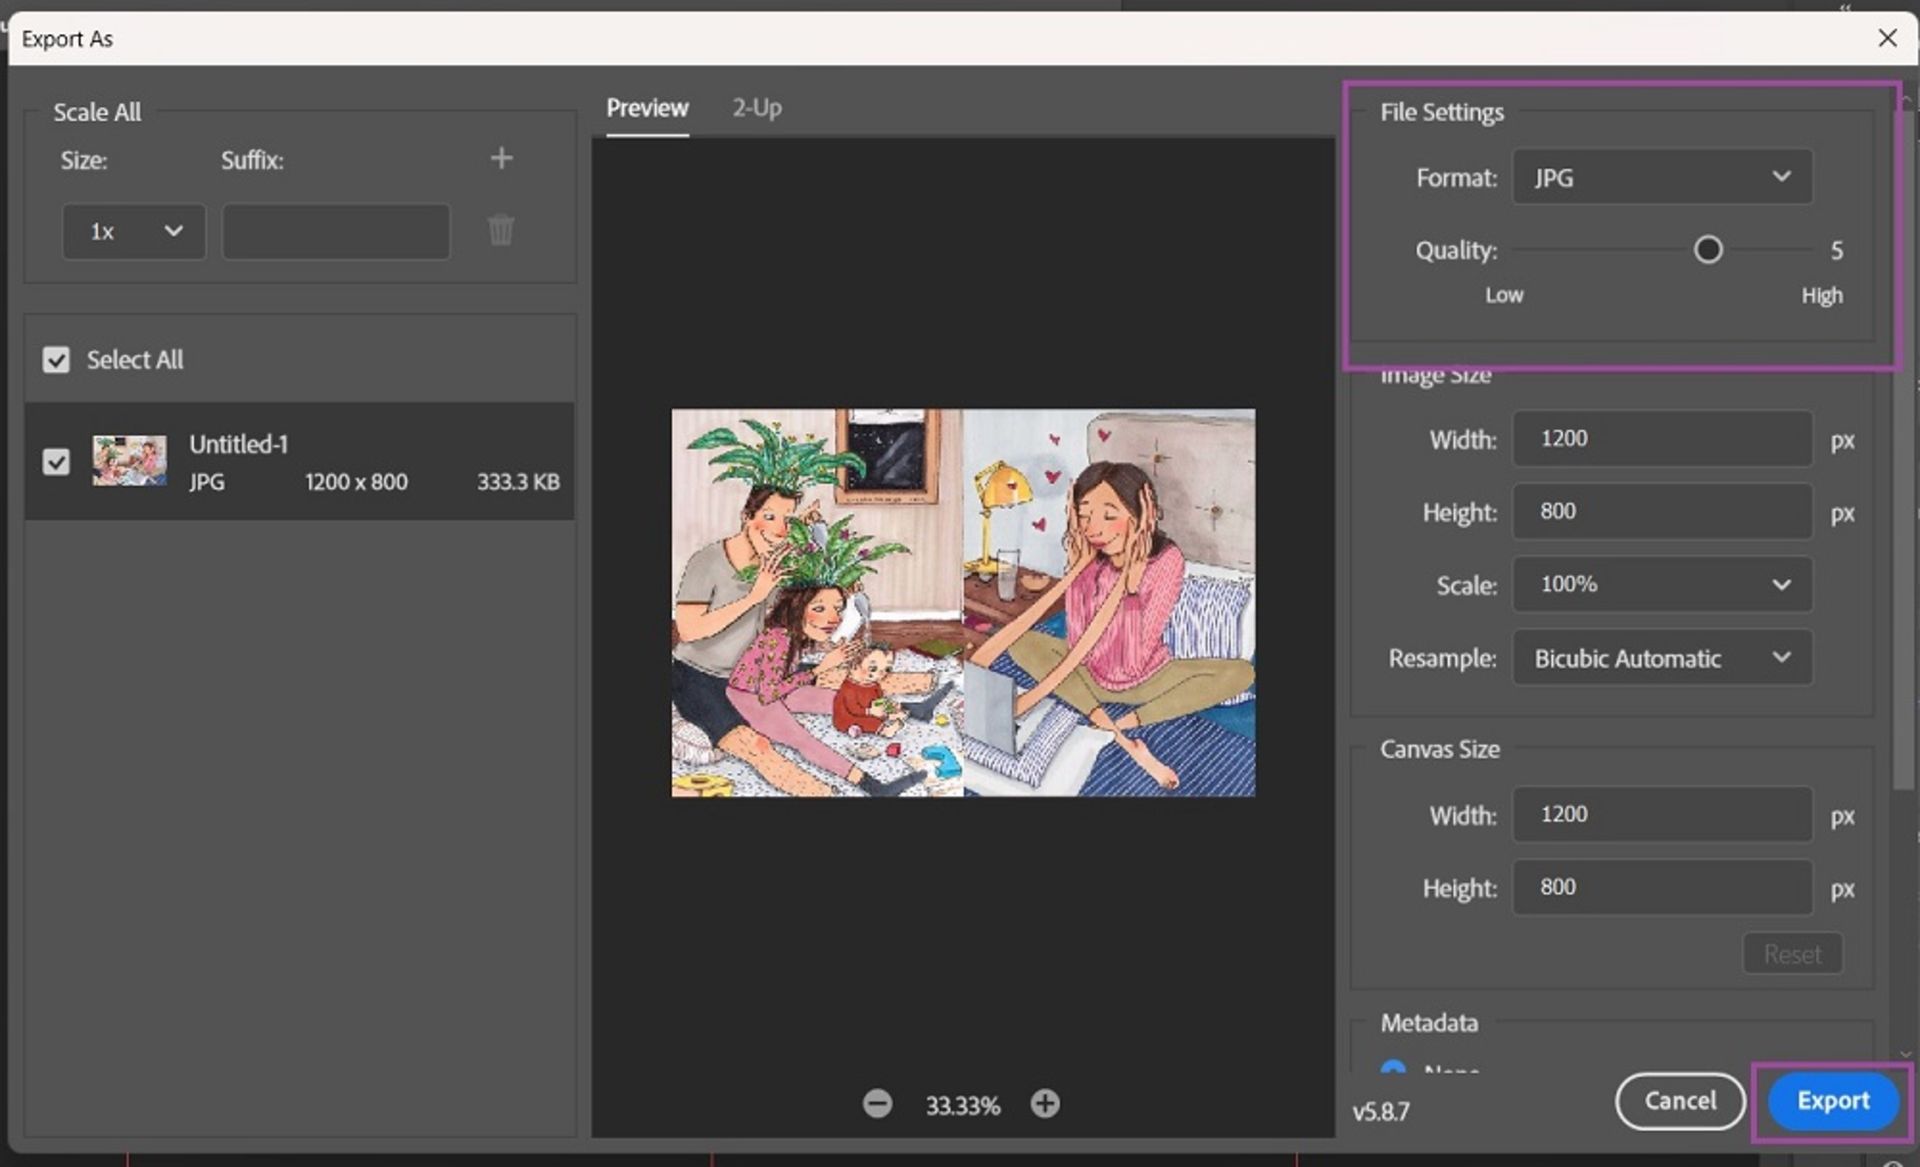
Task: Click the trash icon to delete scale
Action: [501, 231]
